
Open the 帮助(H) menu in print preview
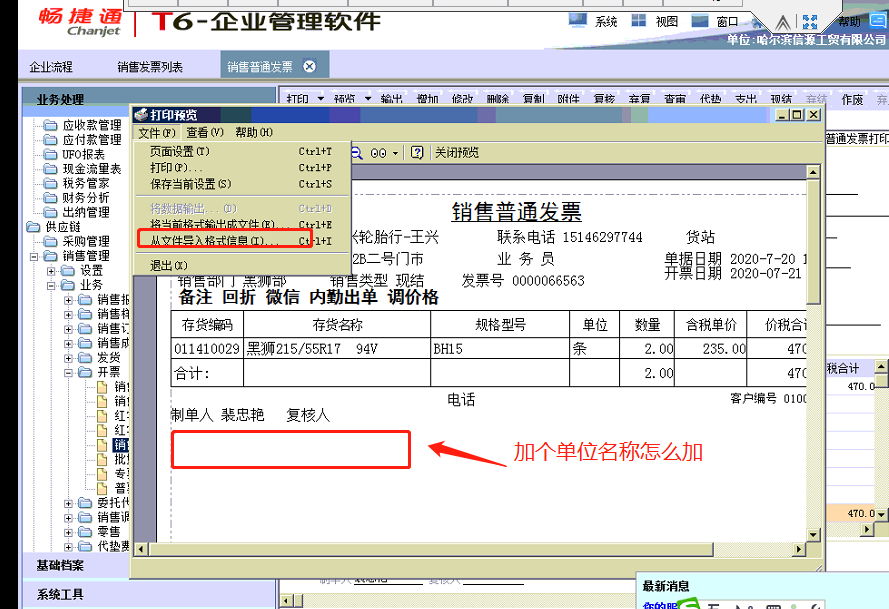point(254,133)
